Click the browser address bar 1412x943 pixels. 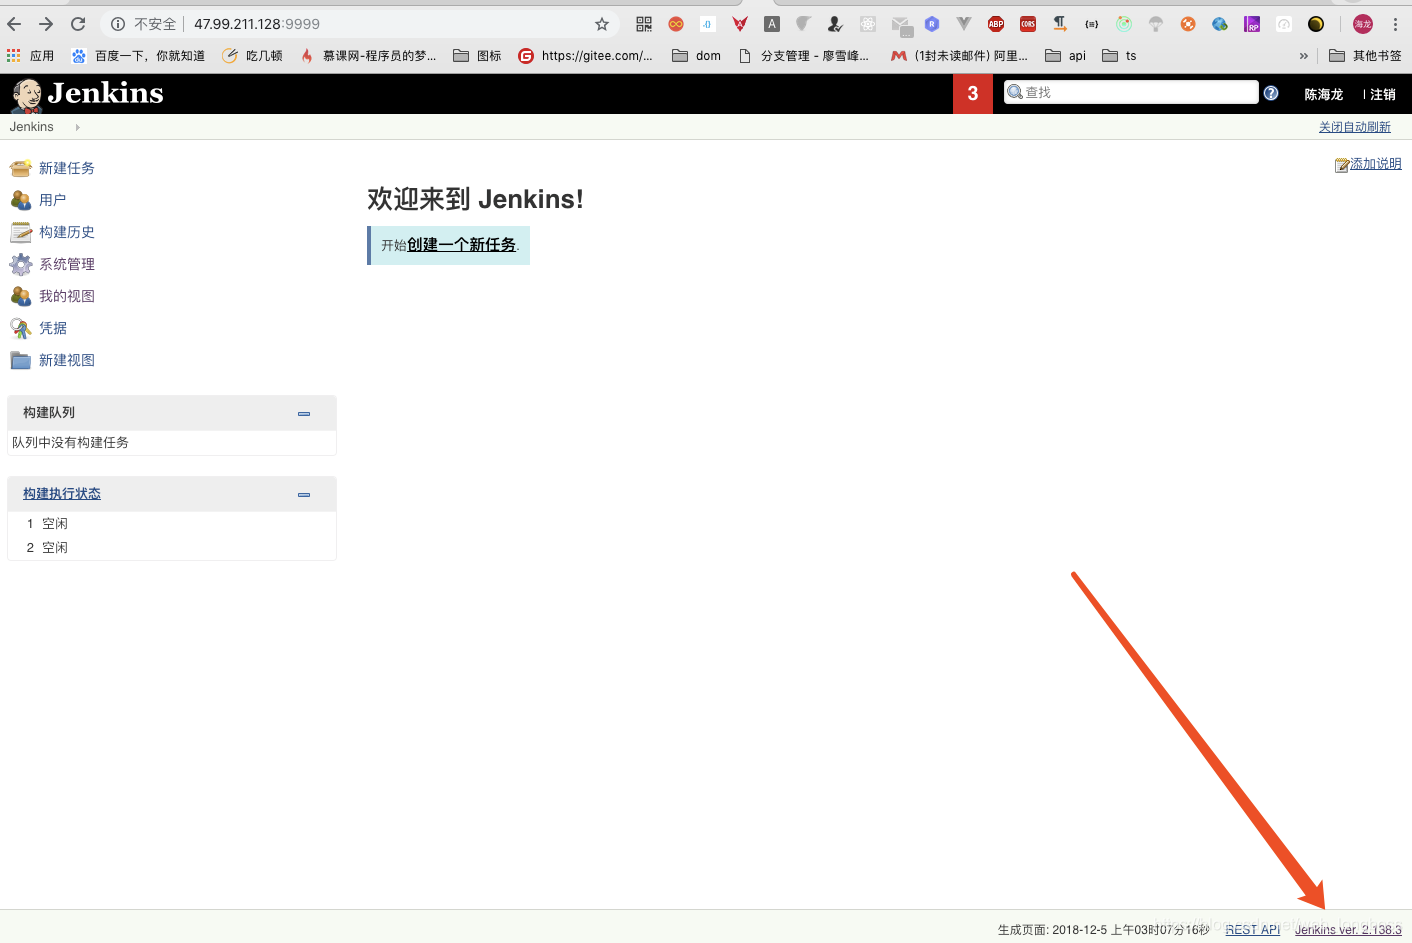click(360, 24)
